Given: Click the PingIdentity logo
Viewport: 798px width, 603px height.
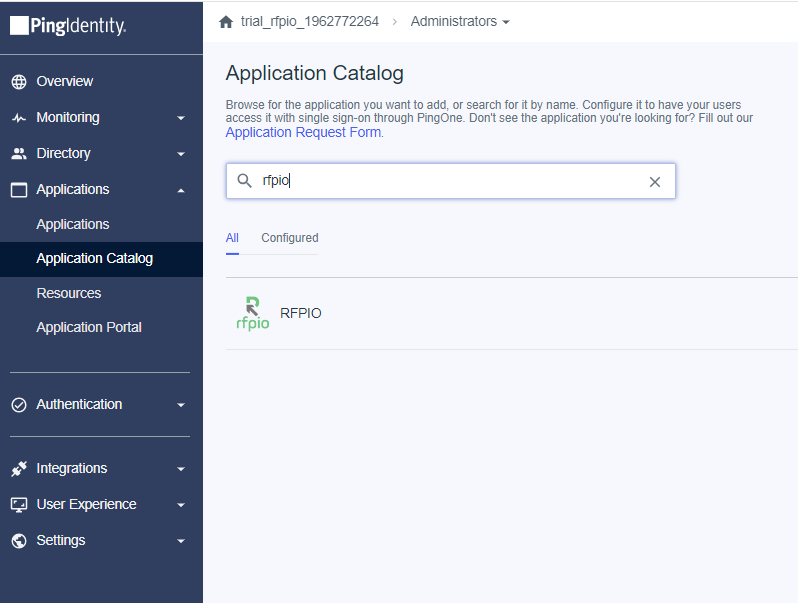Looking at the screenshot, I should click(68, 26).
